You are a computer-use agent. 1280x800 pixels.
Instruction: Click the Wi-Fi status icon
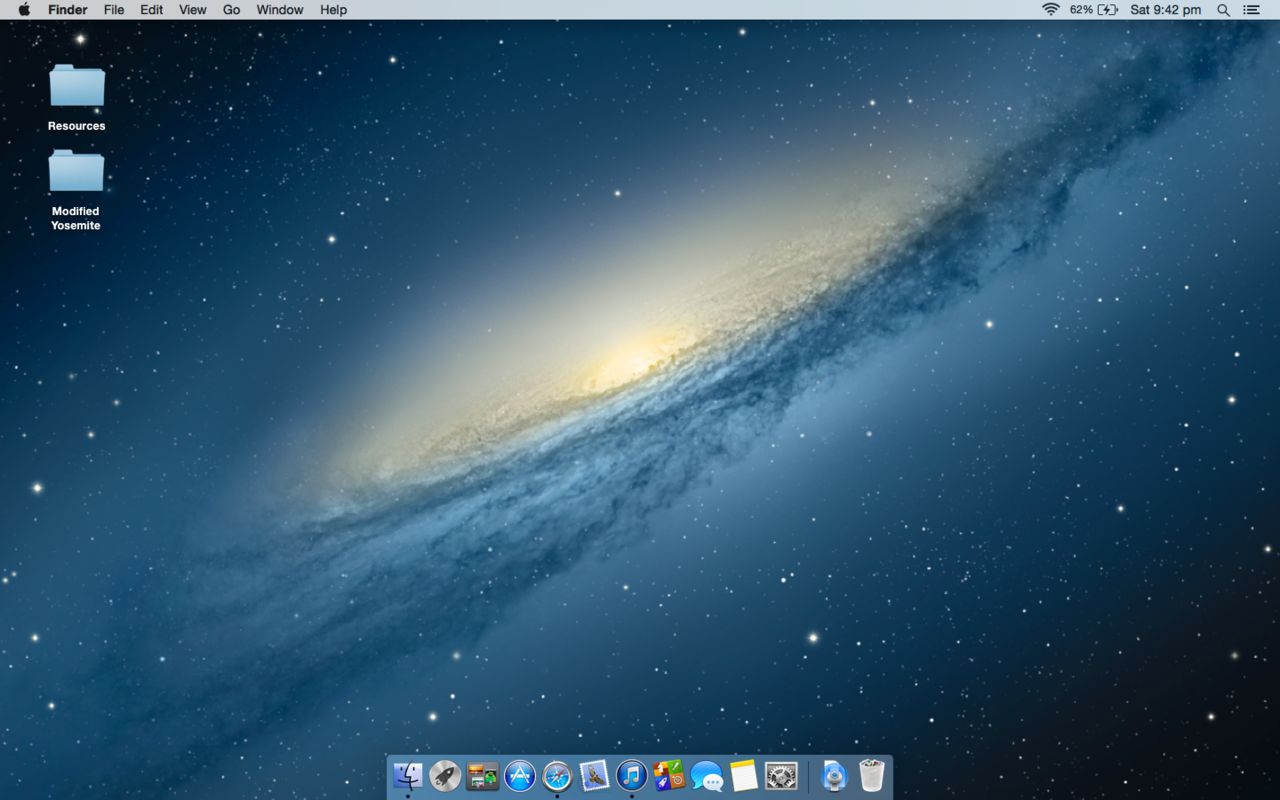[x=1050, y=10]
